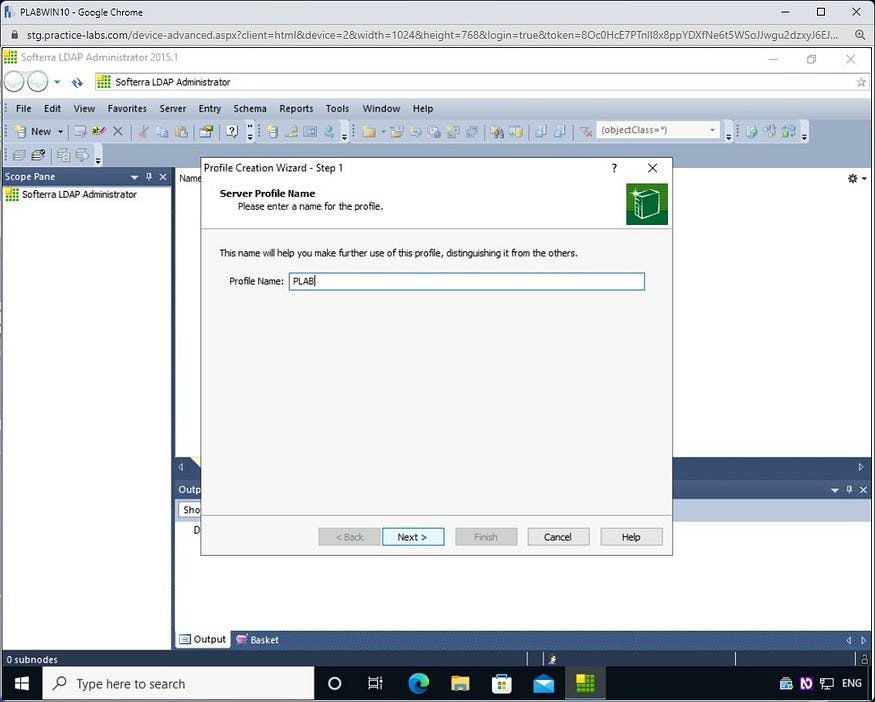This screenshot has height=702, width=875.
Task: Click the directory search icon beside binoculars
Action: (516, 132)
